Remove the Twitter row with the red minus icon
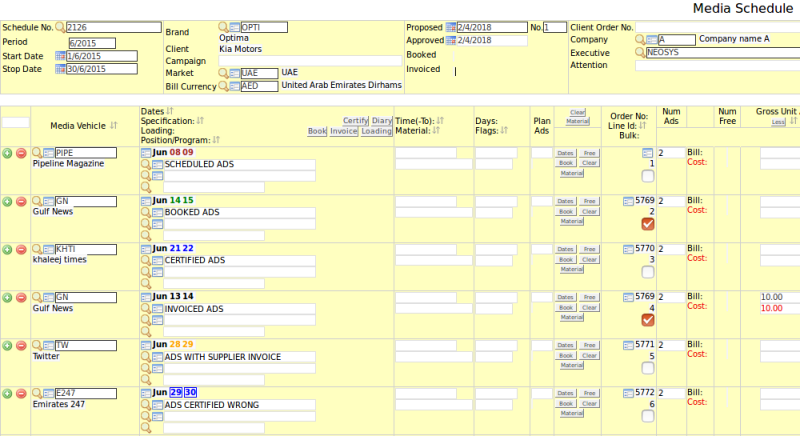800x436 pixels. (x=21, y=345)
